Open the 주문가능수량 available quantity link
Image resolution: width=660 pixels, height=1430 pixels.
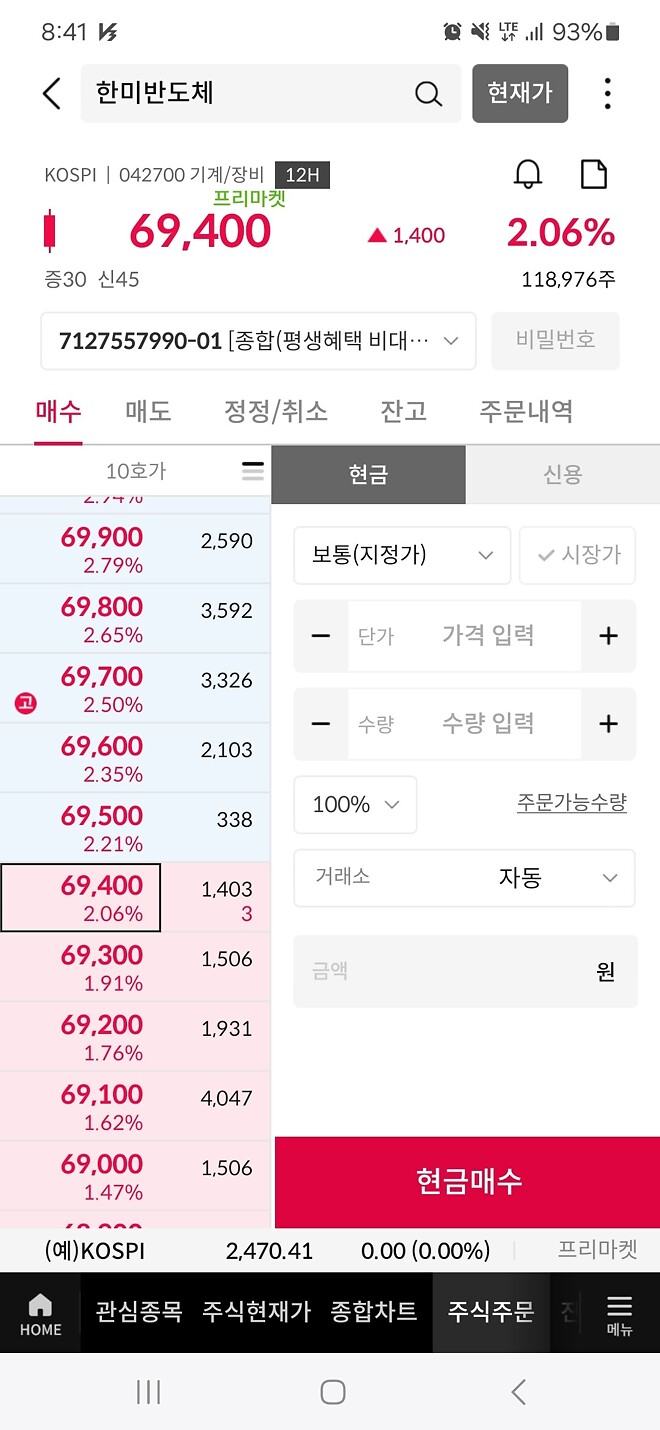point(571,804)
